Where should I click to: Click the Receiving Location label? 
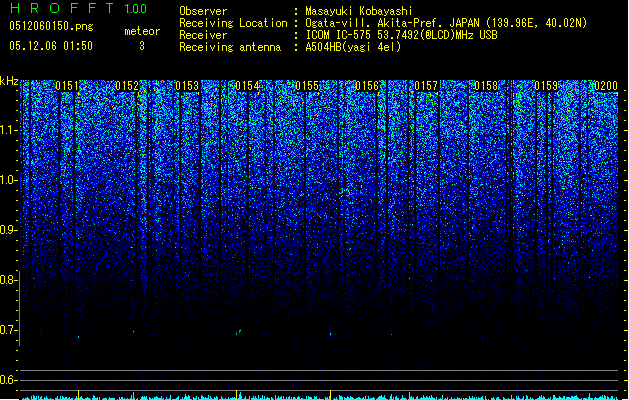point(233,23)
